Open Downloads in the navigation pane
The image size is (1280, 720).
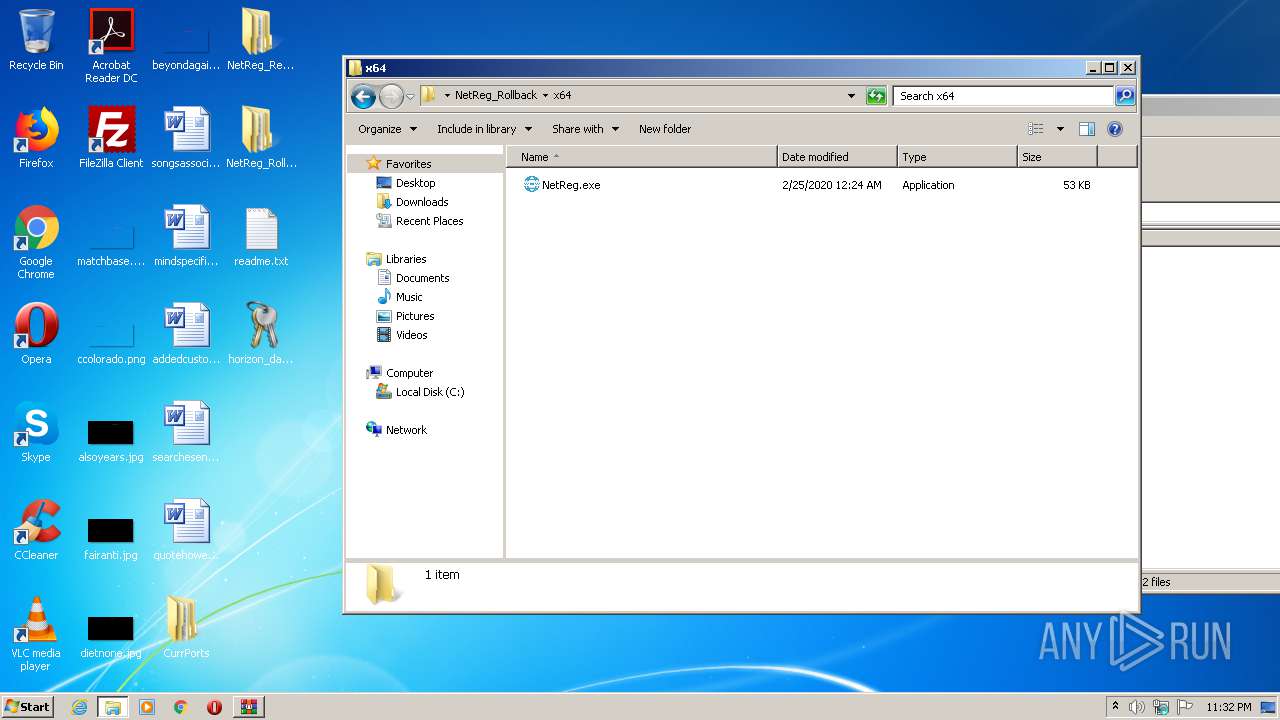pos(421,202)
